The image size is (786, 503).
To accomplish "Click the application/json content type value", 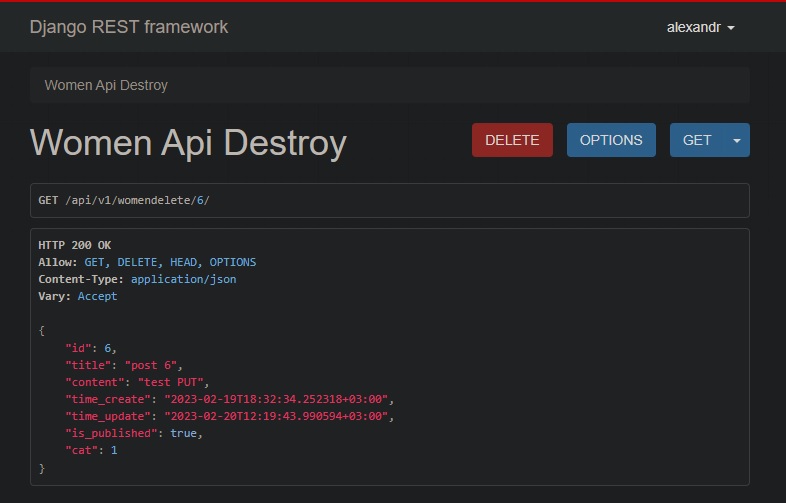I will (x=183, y=279).
